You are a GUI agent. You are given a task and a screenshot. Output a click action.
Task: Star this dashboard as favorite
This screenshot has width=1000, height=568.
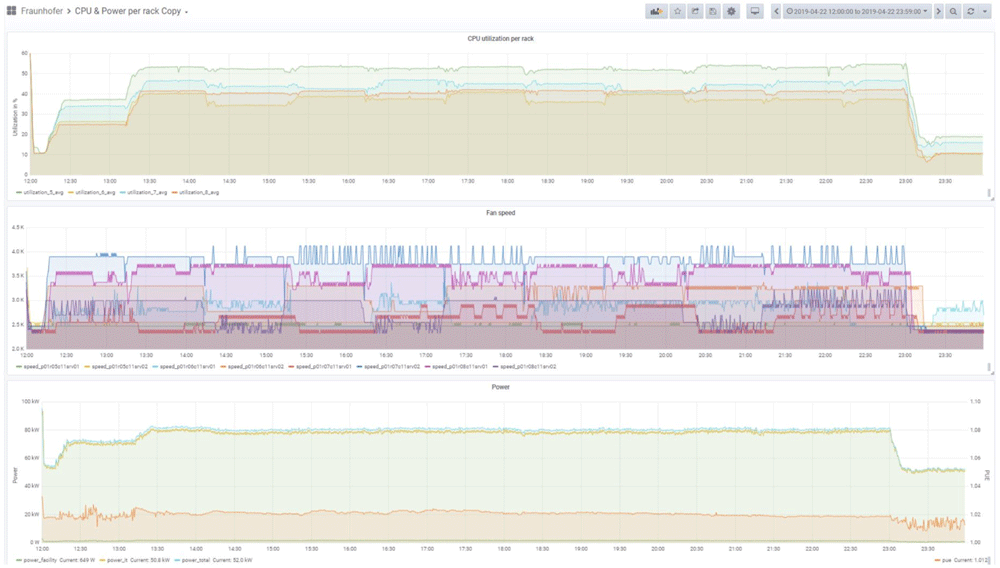pyautogui.click(x=677, y=11)
